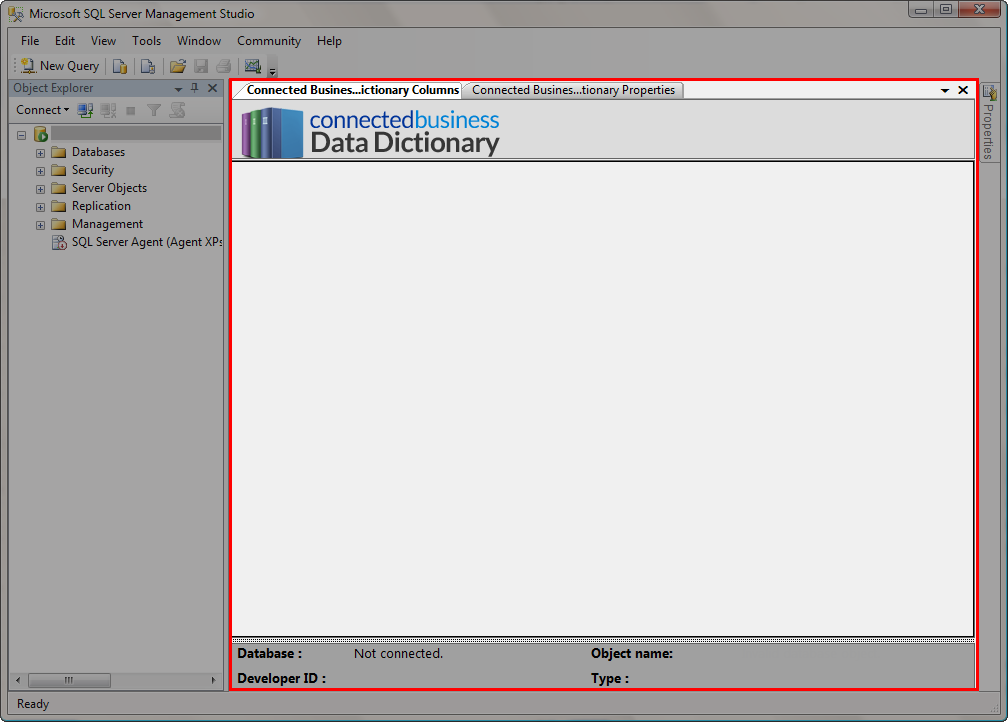Click the Object Explorer horizontal scrollbar
The width and height of the screenshot is (1008, 722).
(x=70, y=680)
